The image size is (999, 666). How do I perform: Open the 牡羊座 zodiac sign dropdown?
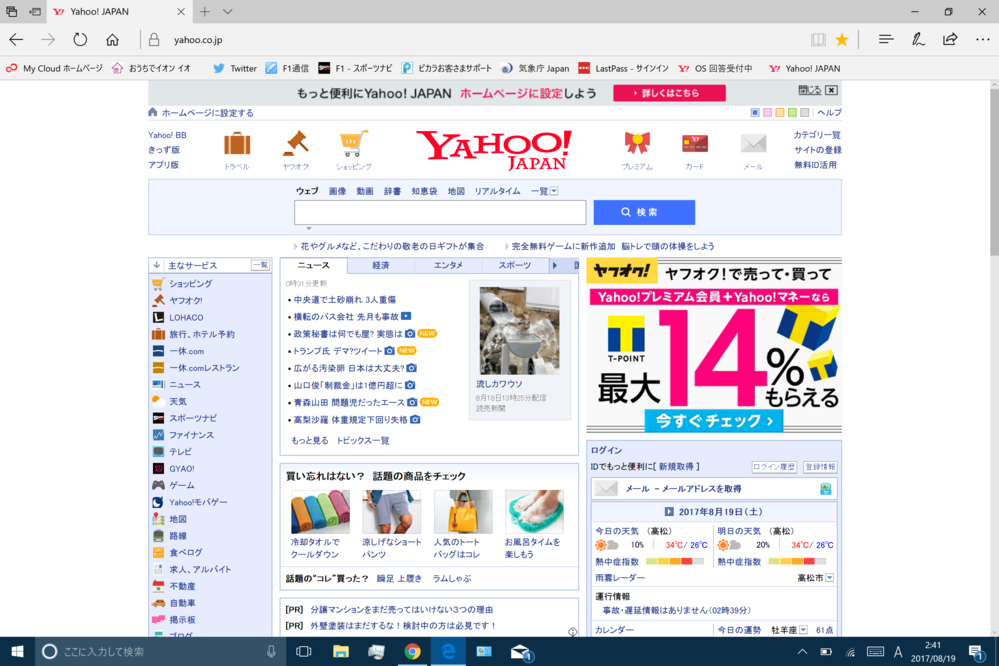pyautogui.click(x=803, y=630)
